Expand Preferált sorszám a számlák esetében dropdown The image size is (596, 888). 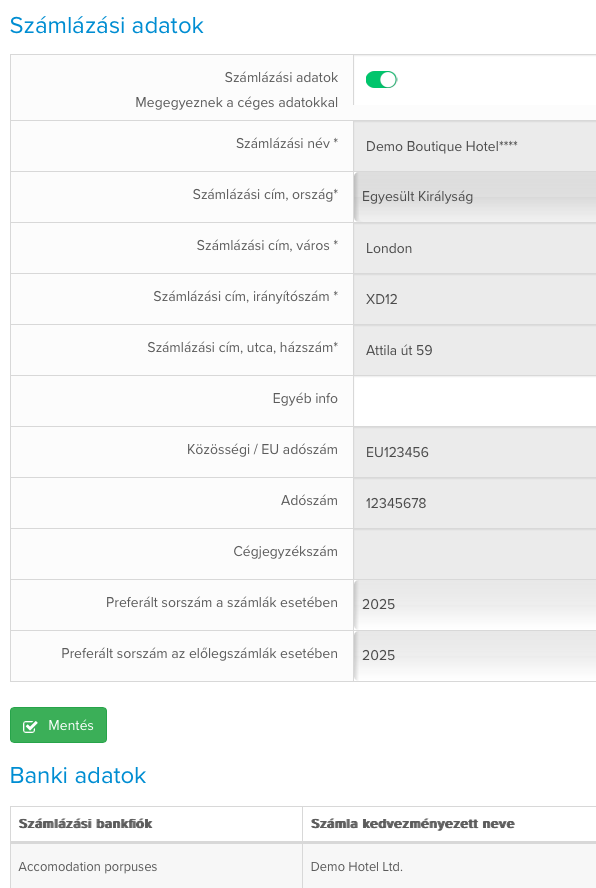tap(475, 605)
